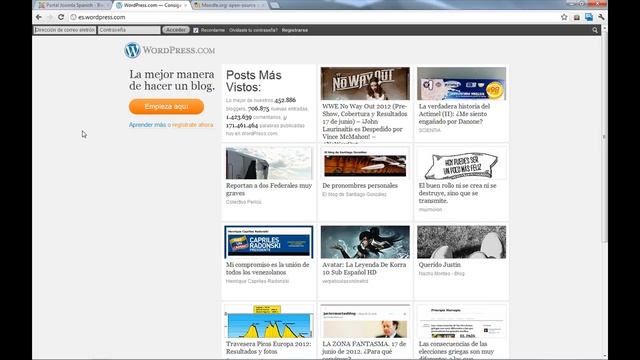Open the Querido Justin post
Image resolution: width=640 pixels, height=360 pixels.
tap(440, 265)
